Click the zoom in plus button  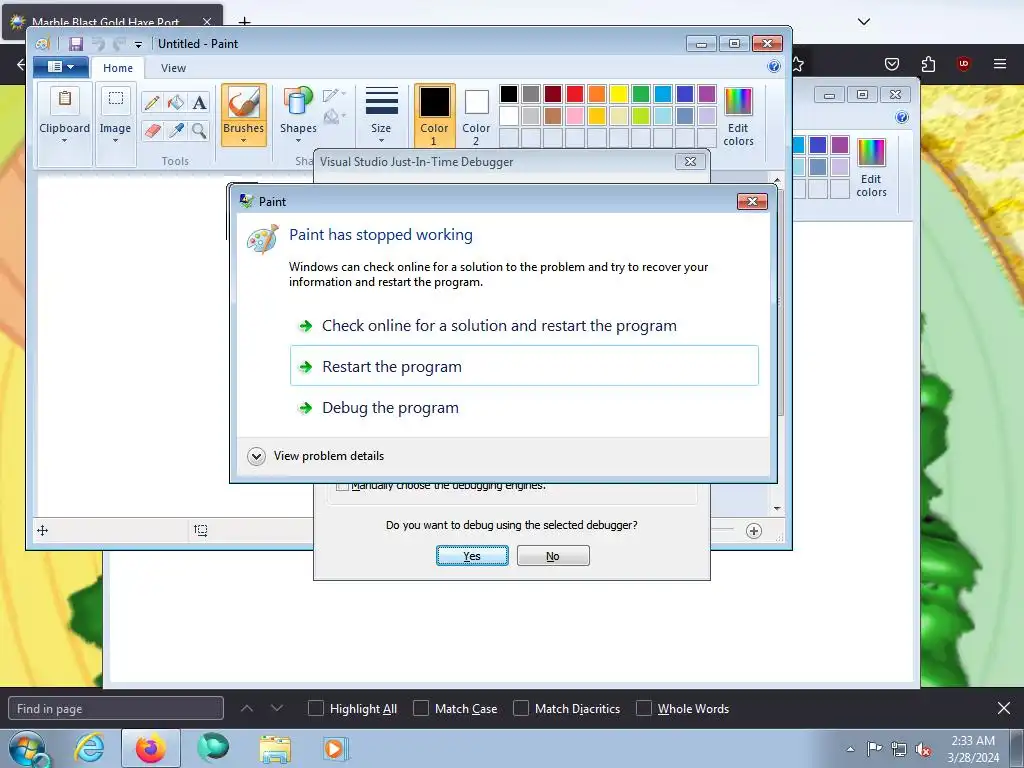coord(754,531)
